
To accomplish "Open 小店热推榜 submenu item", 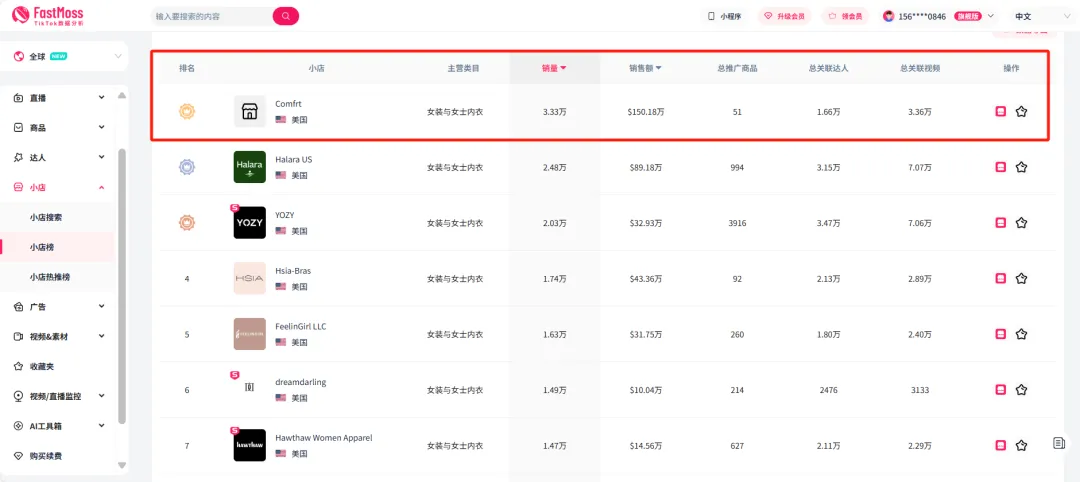I will pos(50,277).
